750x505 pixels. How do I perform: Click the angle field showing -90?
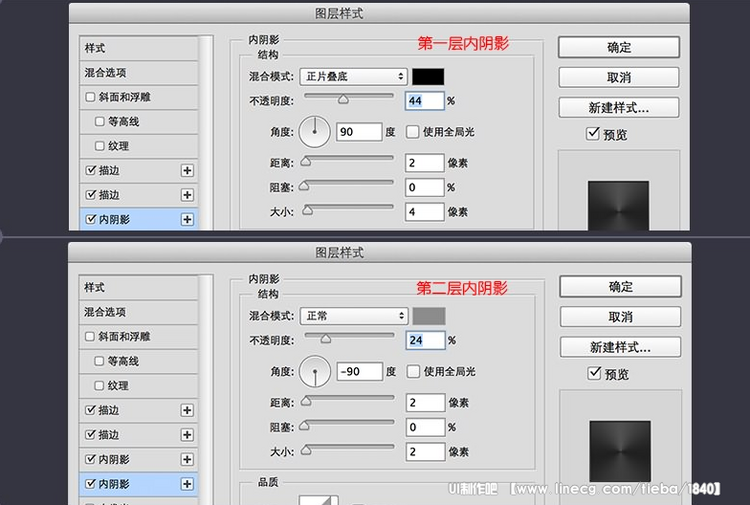pos(360,372)
